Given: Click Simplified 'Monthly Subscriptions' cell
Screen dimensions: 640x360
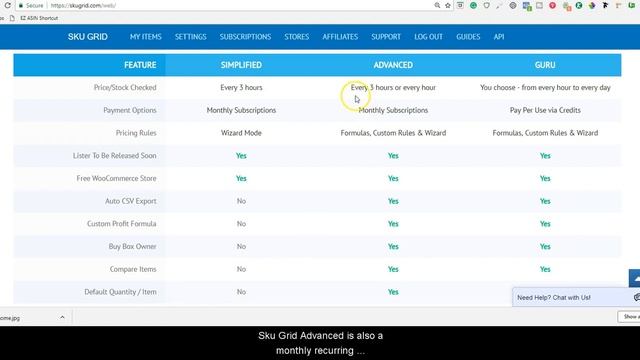Looking at the screenshot, I should (x=241, y=110).
